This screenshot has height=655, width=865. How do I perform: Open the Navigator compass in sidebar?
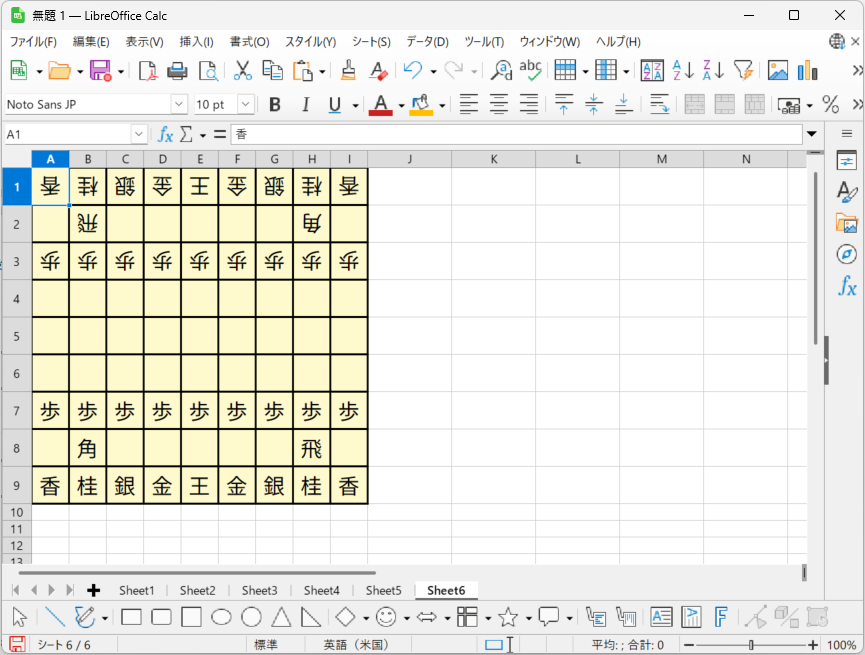tap(846, 254)
